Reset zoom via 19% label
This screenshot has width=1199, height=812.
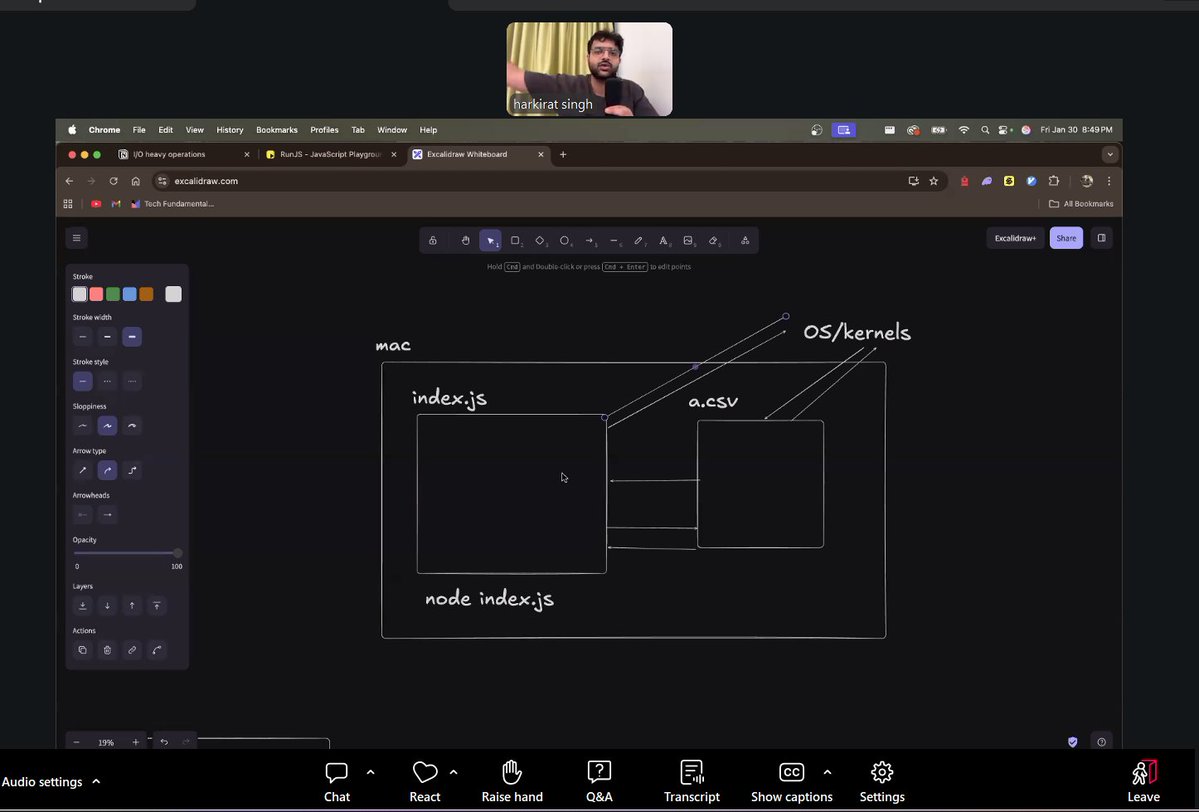pos(106,742)
